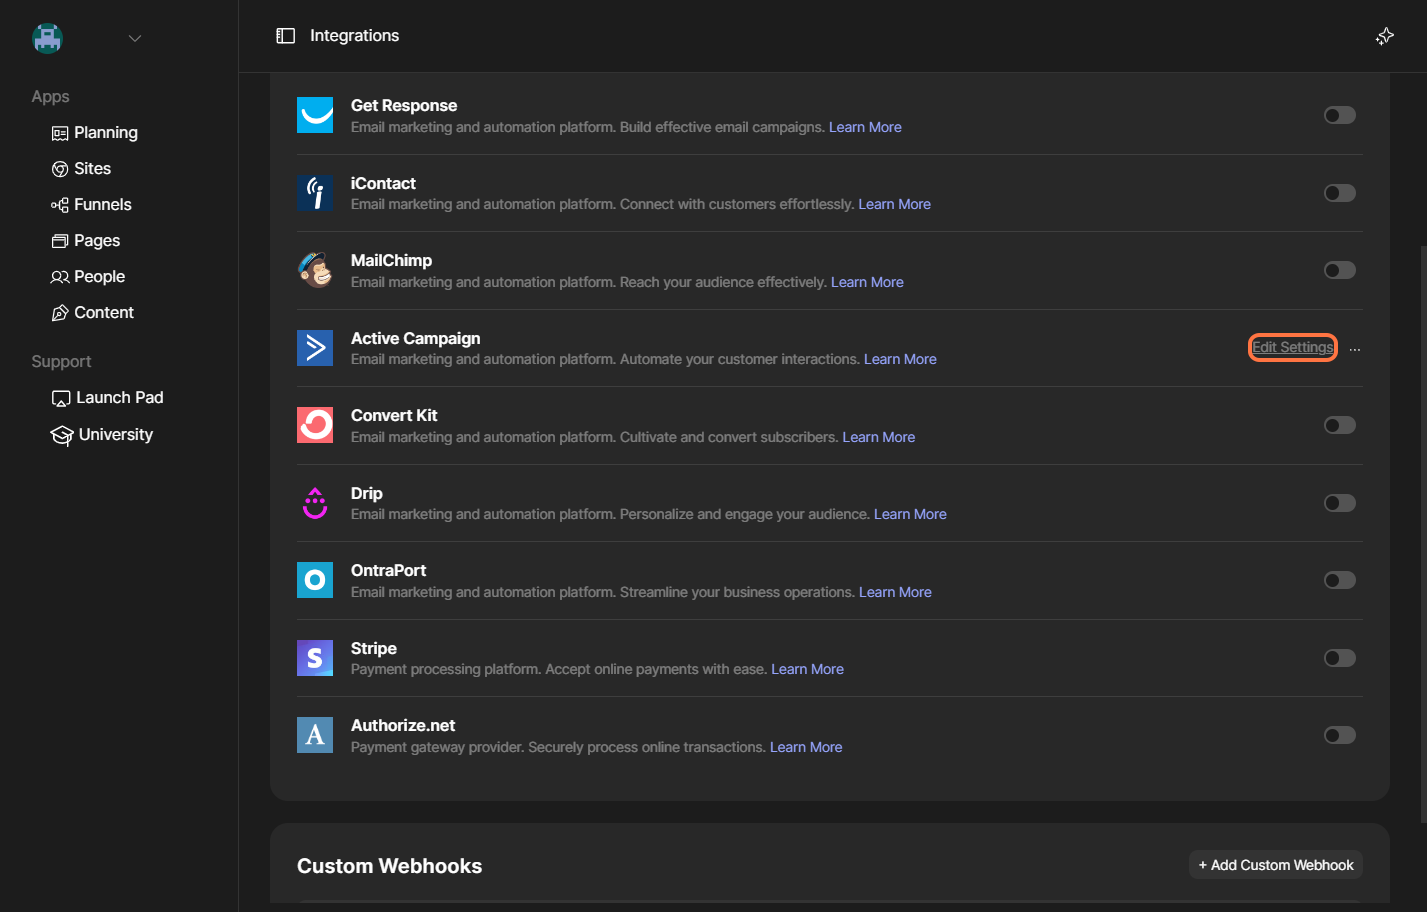Click the Integrations page title

tap(354, 36)
